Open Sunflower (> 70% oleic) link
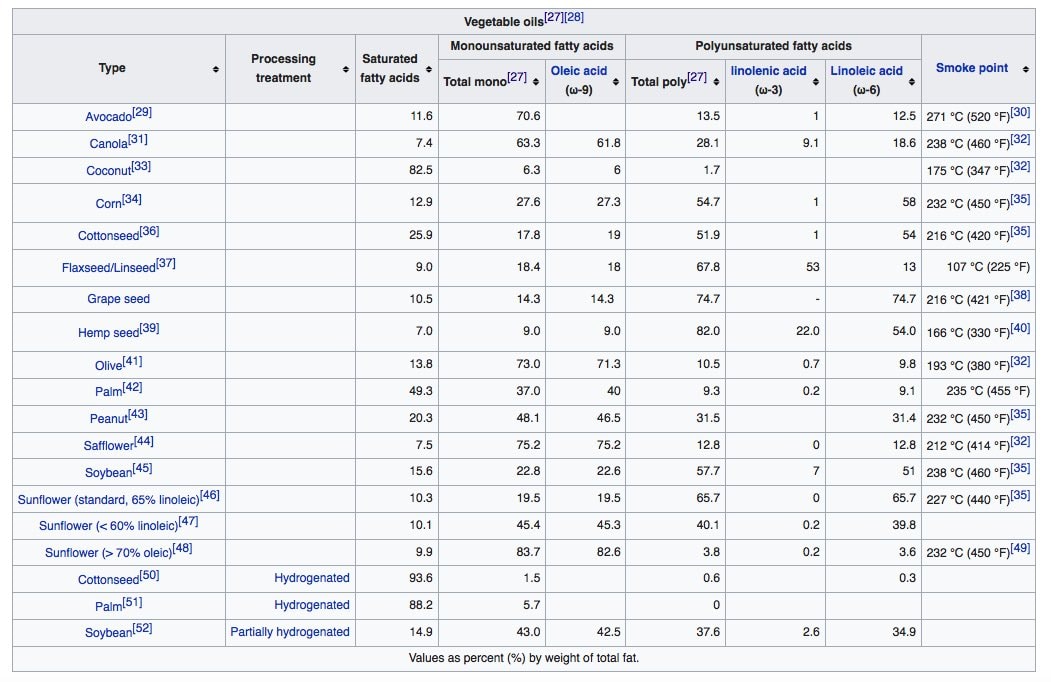1051x682 pixels. click(x=109, y=553)
